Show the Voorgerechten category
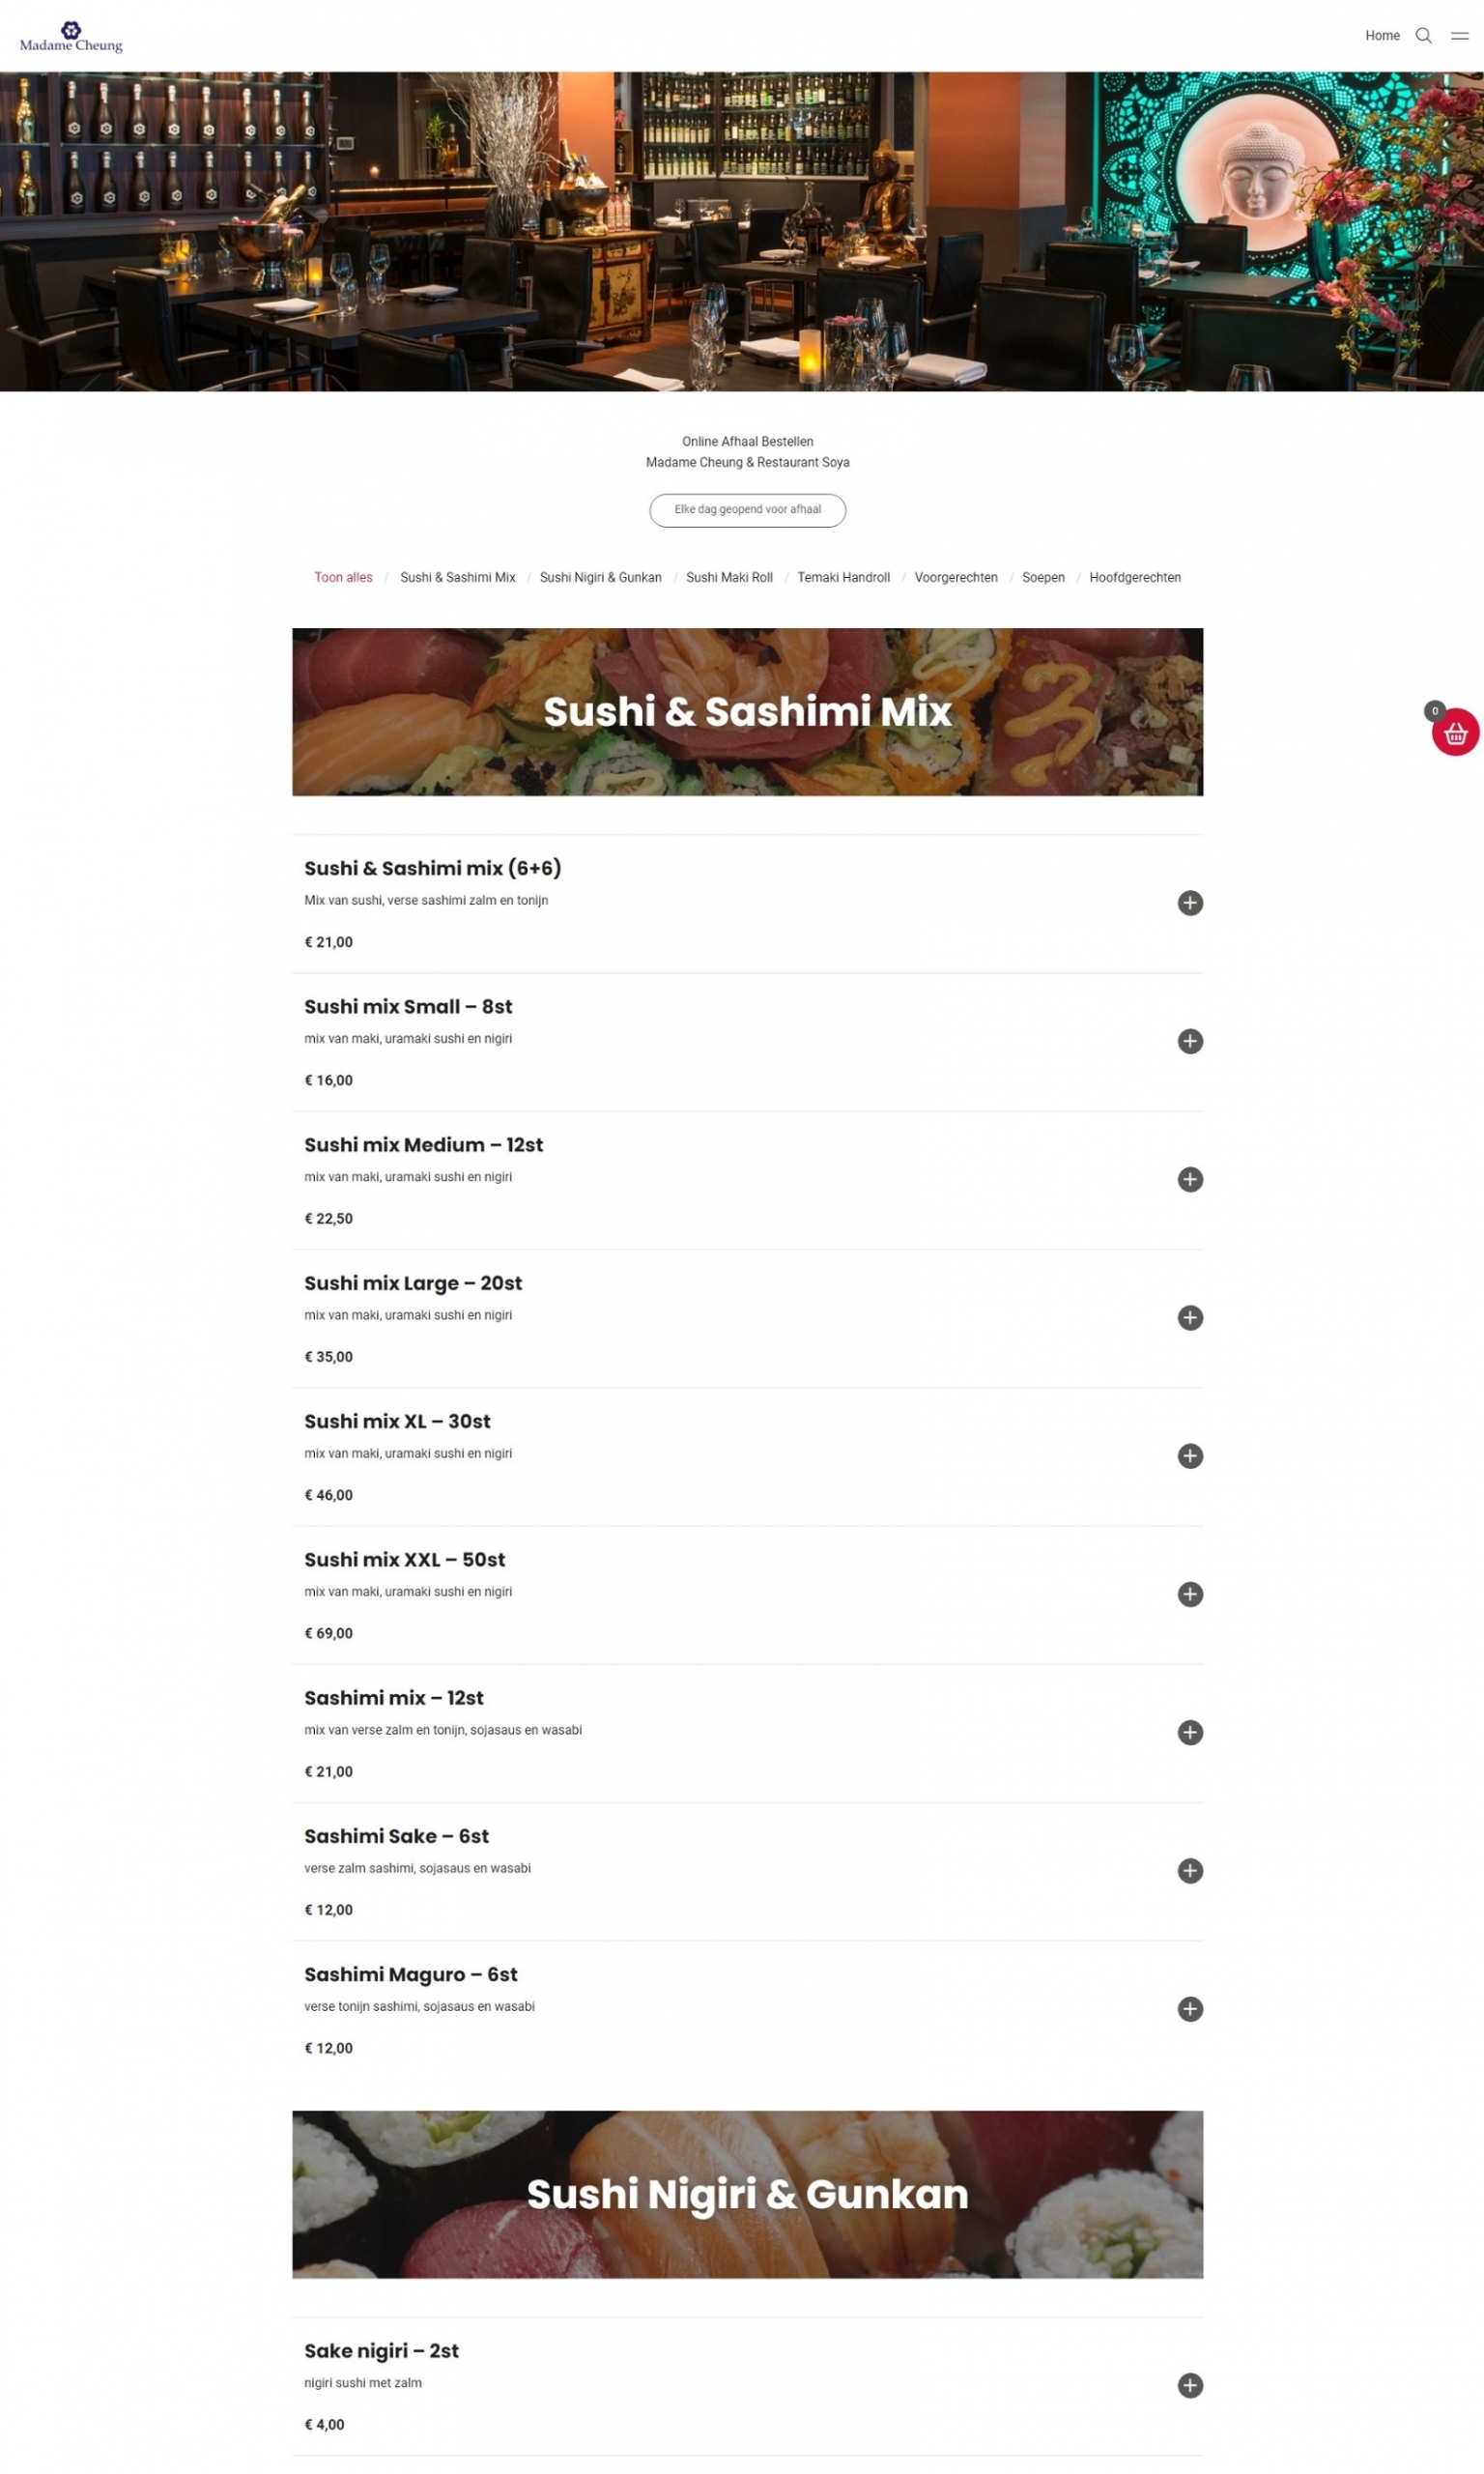 [955, 577]
